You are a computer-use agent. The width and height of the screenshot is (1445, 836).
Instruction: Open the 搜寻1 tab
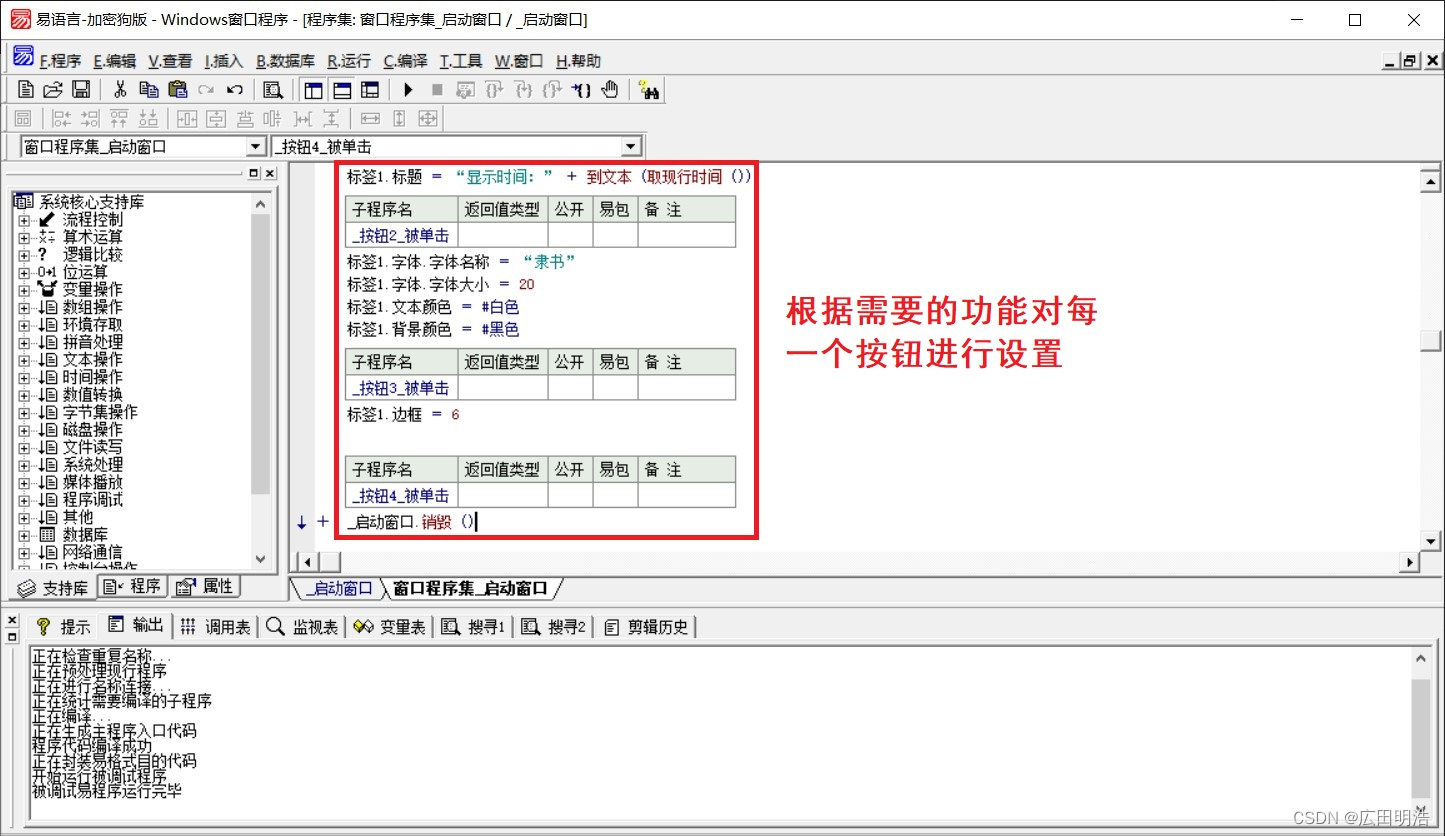474,627
